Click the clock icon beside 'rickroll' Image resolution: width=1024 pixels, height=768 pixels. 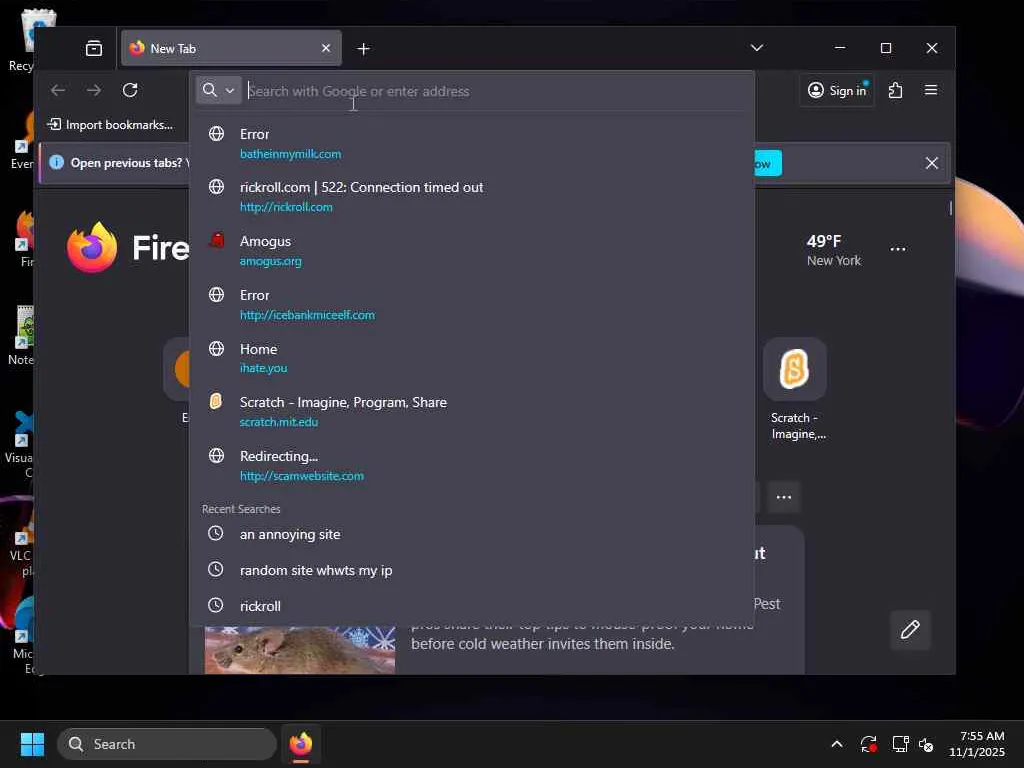tap(216, 605)
